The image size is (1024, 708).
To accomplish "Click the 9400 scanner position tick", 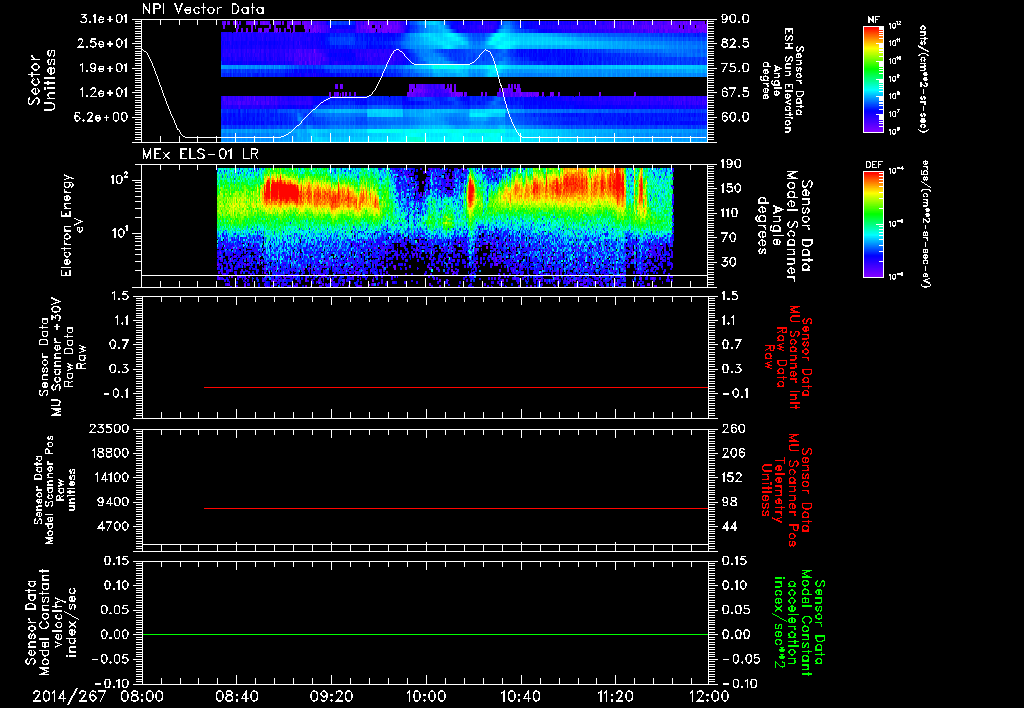I will click(112, 502).
